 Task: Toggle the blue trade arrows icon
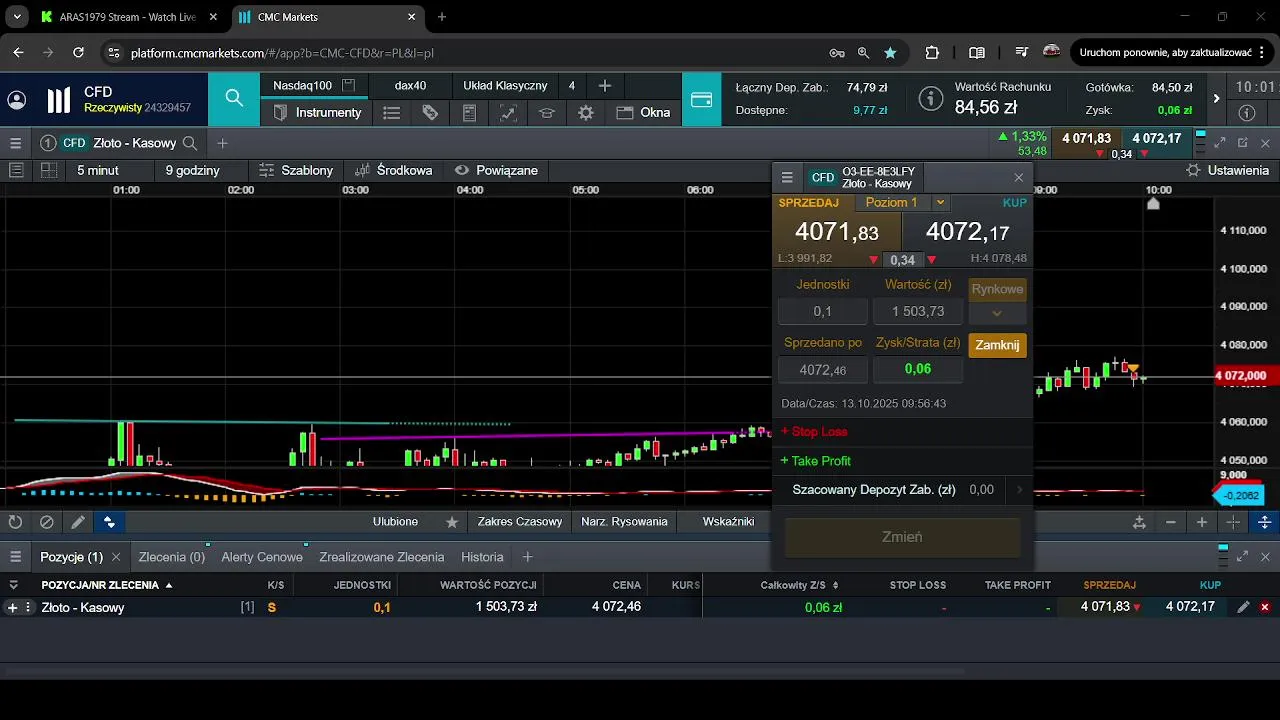pos(109,522)
